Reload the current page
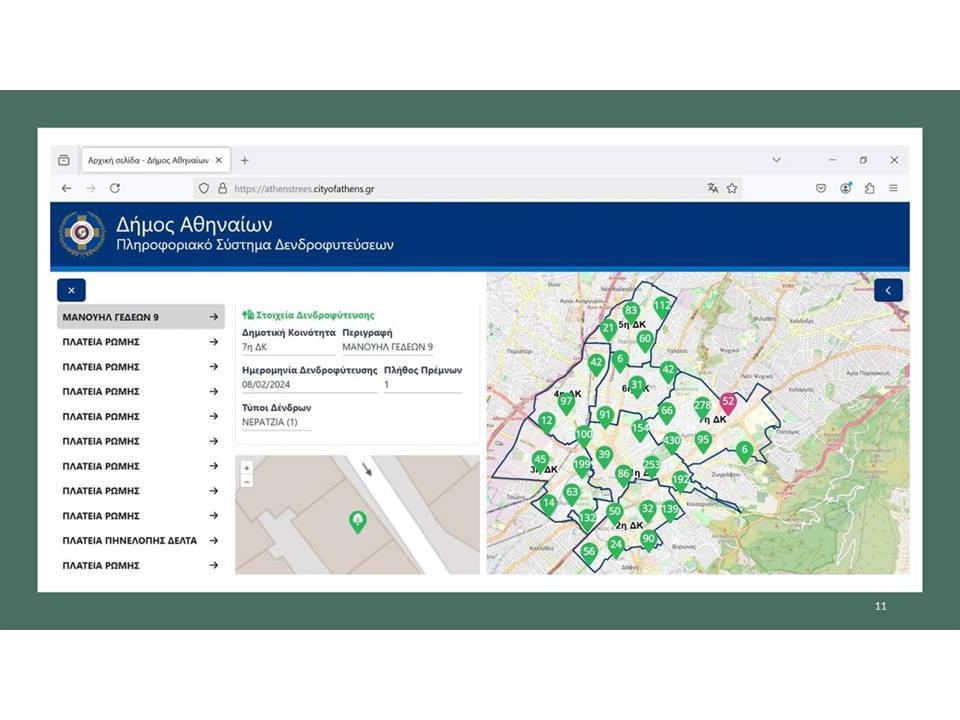The image size is (960, 720). [114, 189]
